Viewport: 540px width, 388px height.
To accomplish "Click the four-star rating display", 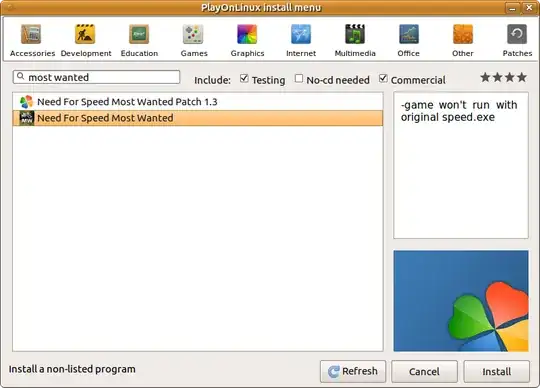I will pos(503,77).
